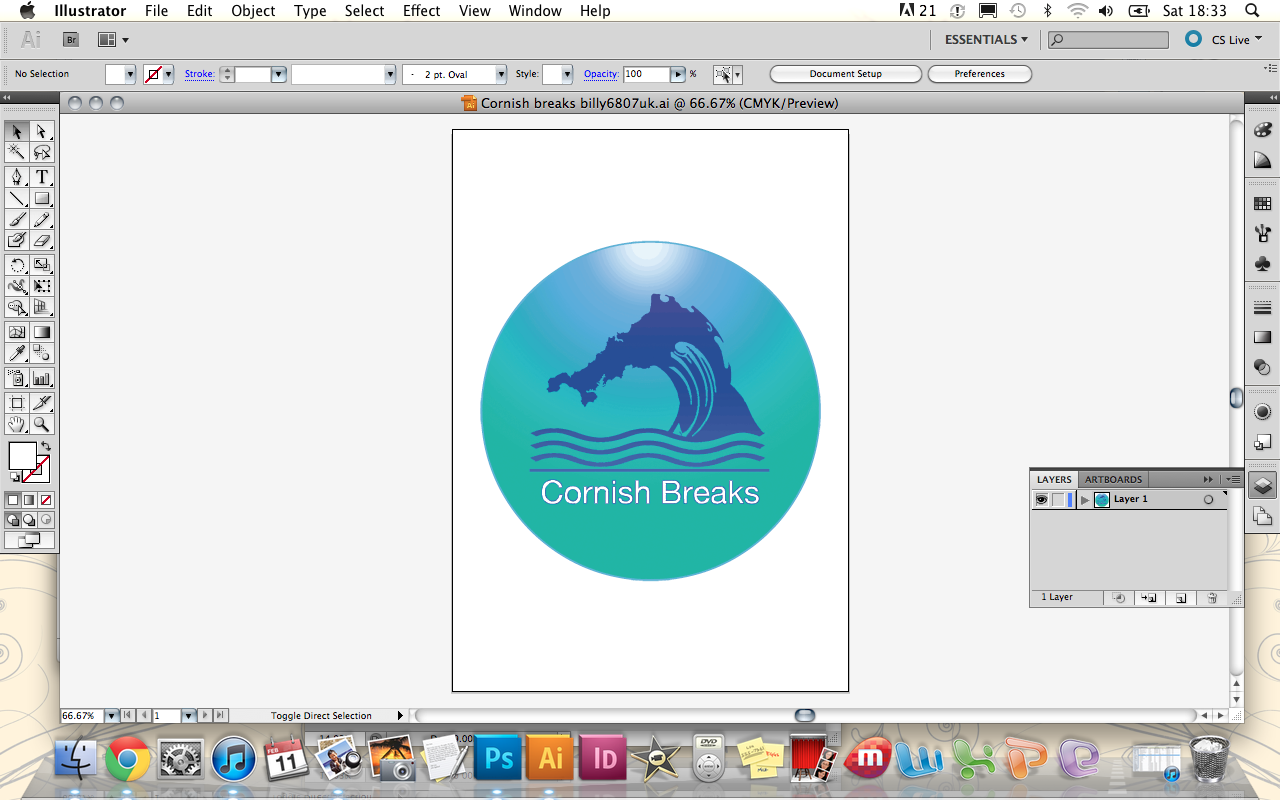Select the Pen tool
This screenshot has width=1280, height=800.
[x=17, y=177]
